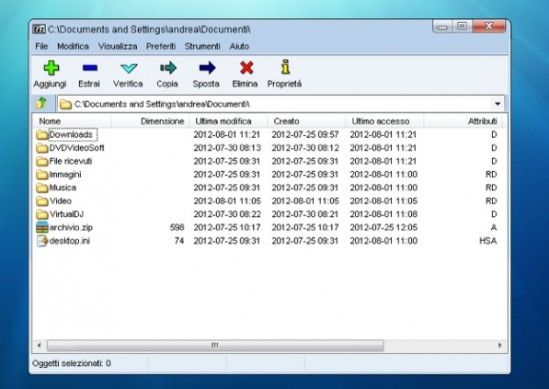Screen dimensions: 549x389
Task: Click archivio.zip A attribute
Action: pos(494,228)
